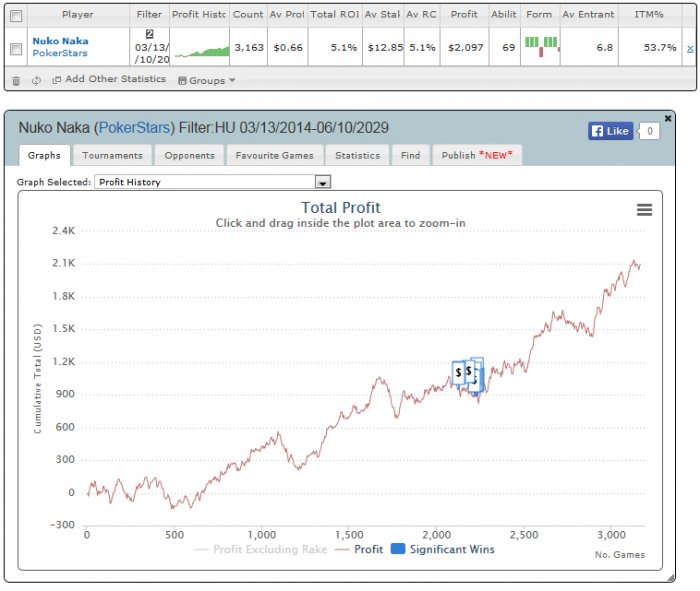This screenshot has height=591, width=700.
Task: Open the Nuko Naka player link
Action: 60,41
